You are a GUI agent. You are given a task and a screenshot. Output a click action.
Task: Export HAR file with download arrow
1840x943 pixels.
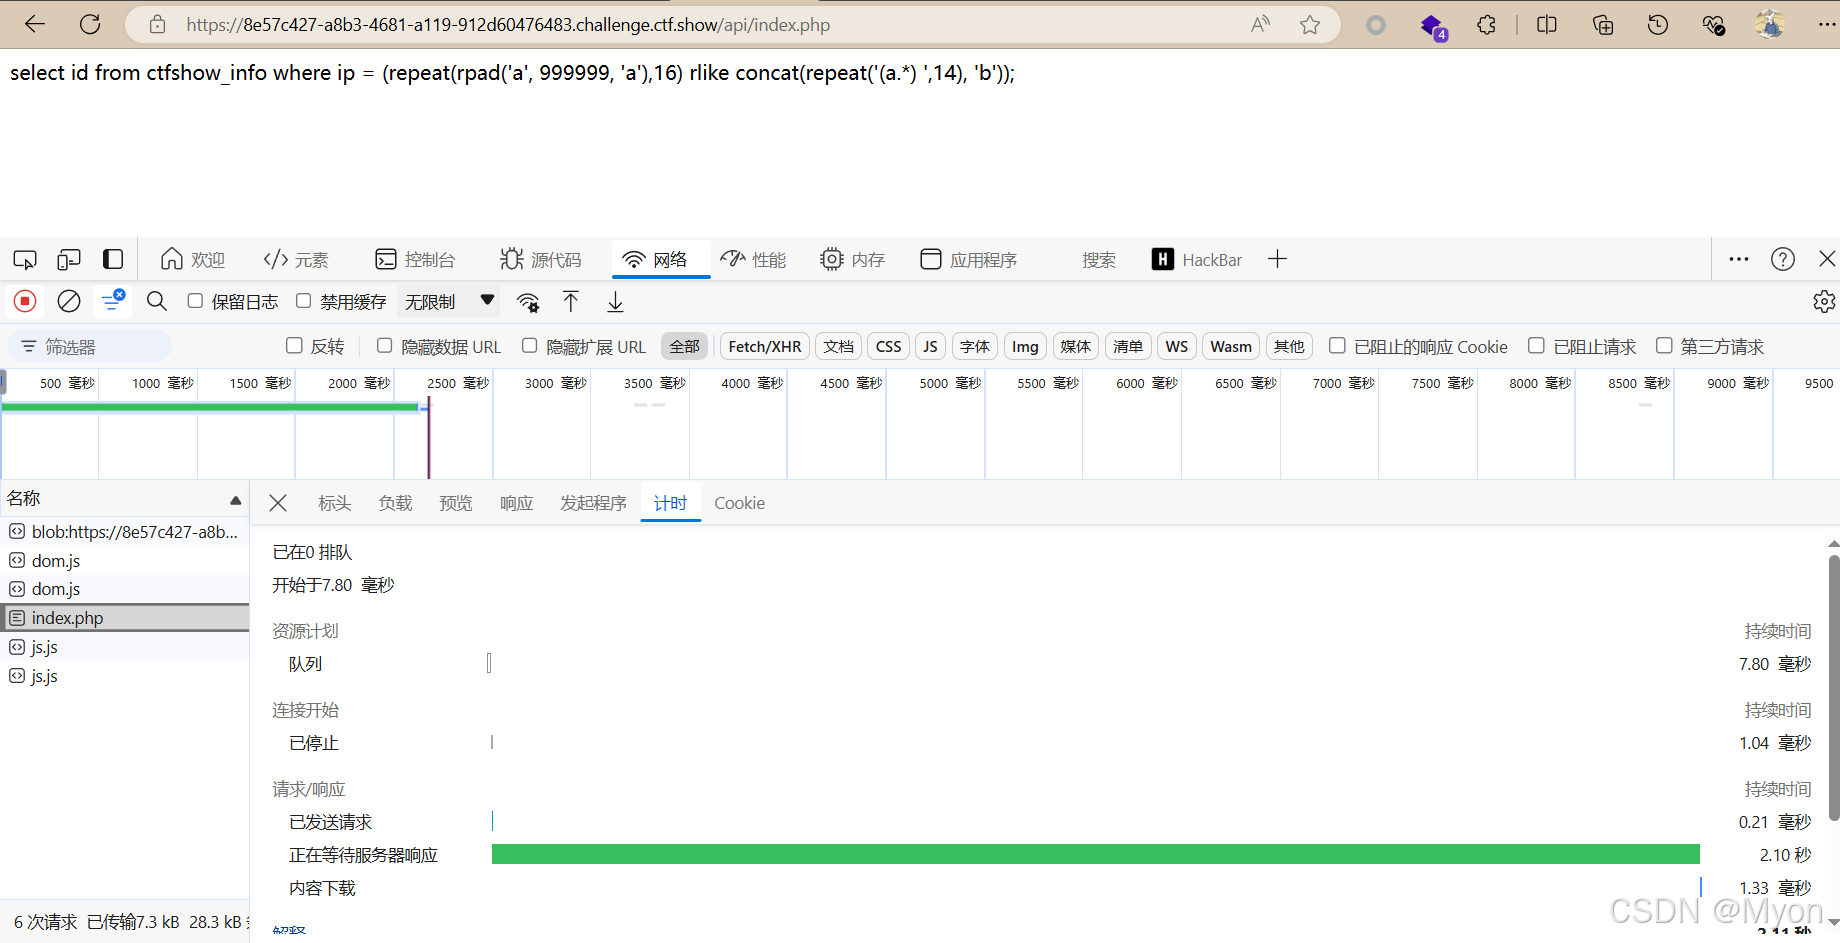pyautogui.click(x=615, y=301)
